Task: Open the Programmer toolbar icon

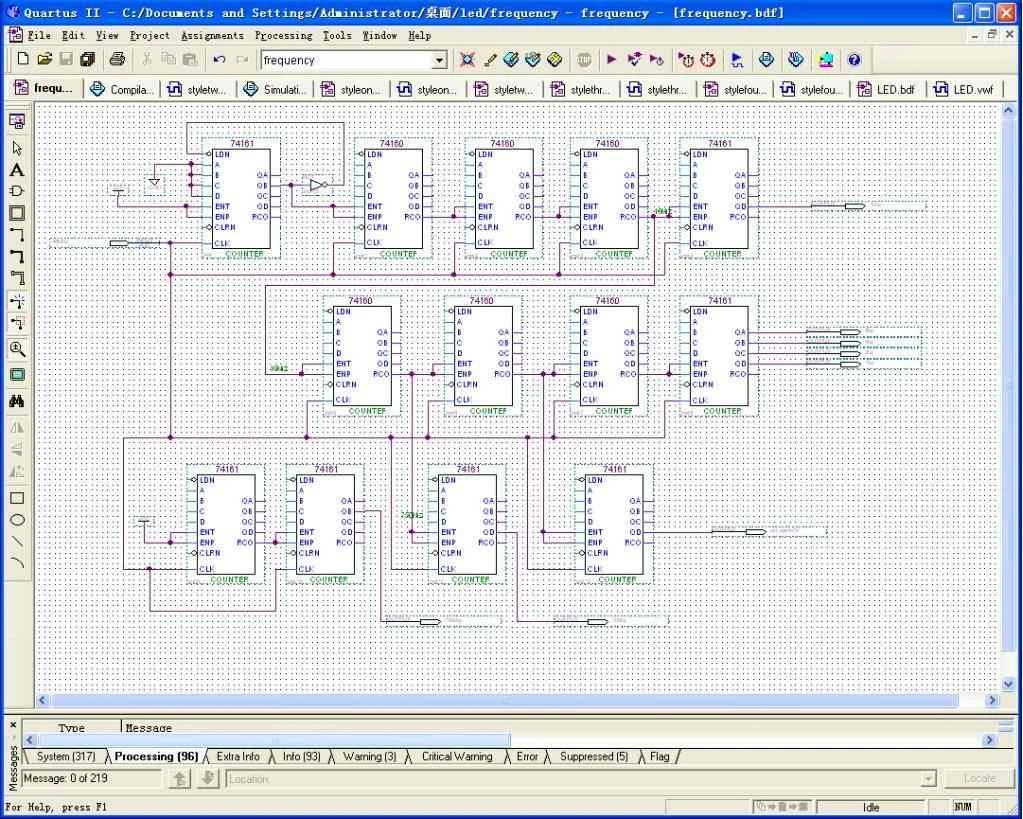Action: [x=795, y=60]
